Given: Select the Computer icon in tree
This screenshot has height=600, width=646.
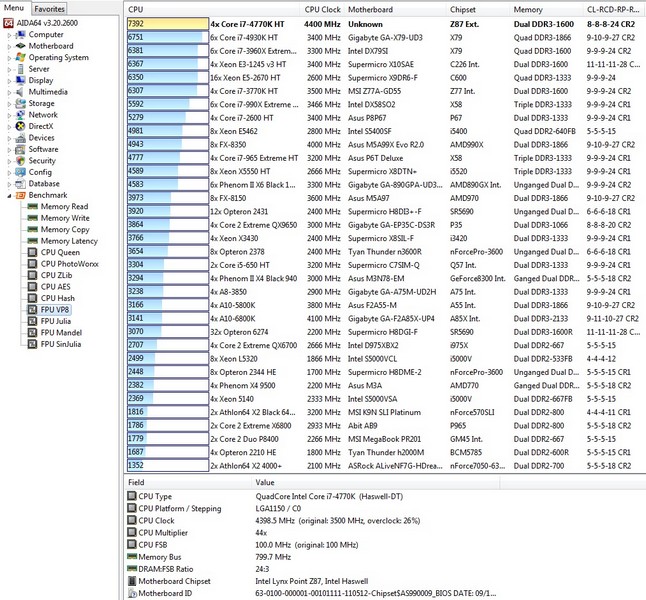Looking at the screenshot, I should 21,35.
